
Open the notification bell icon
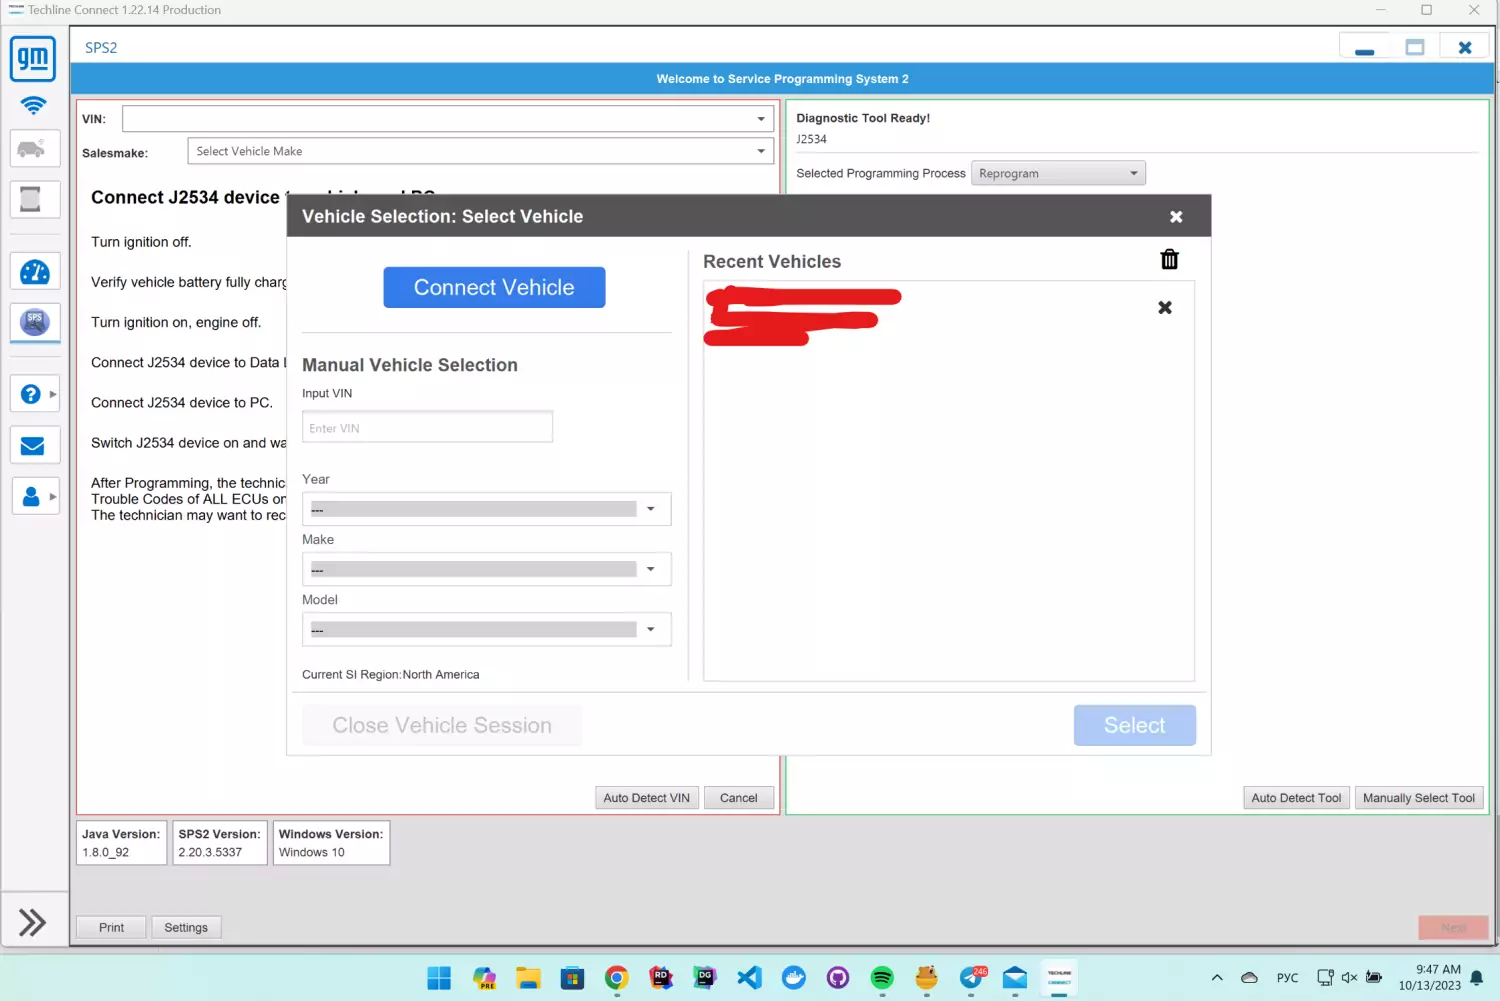tap(1477, 979)
